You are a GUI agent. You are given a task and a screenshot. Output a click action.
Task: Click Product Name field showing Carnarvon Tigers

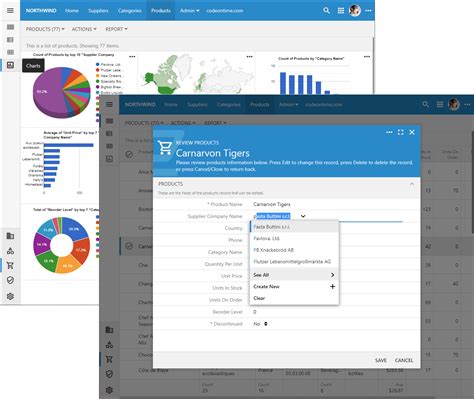click(328, 204)
